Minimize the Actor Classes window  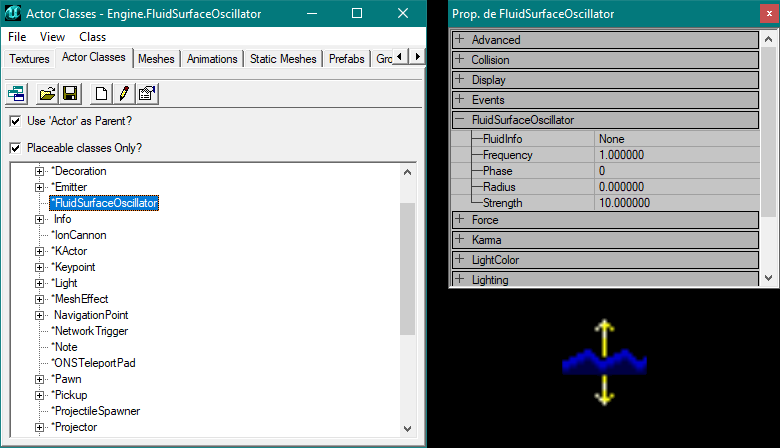click(312, 13)
